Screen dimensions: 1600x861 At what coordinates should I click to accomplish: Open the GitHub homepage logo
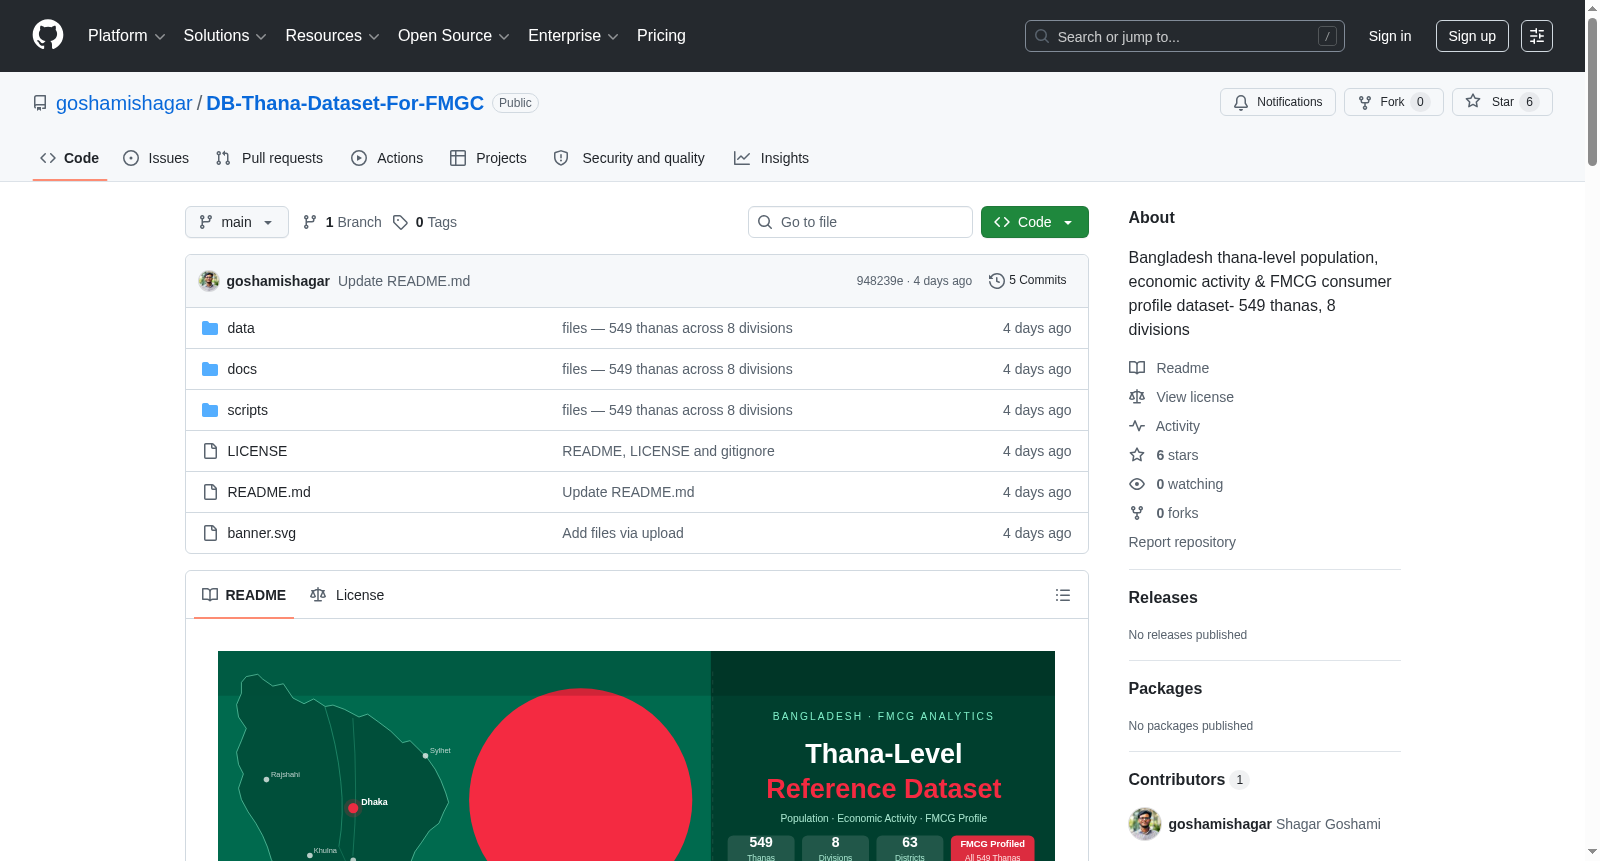48,35
